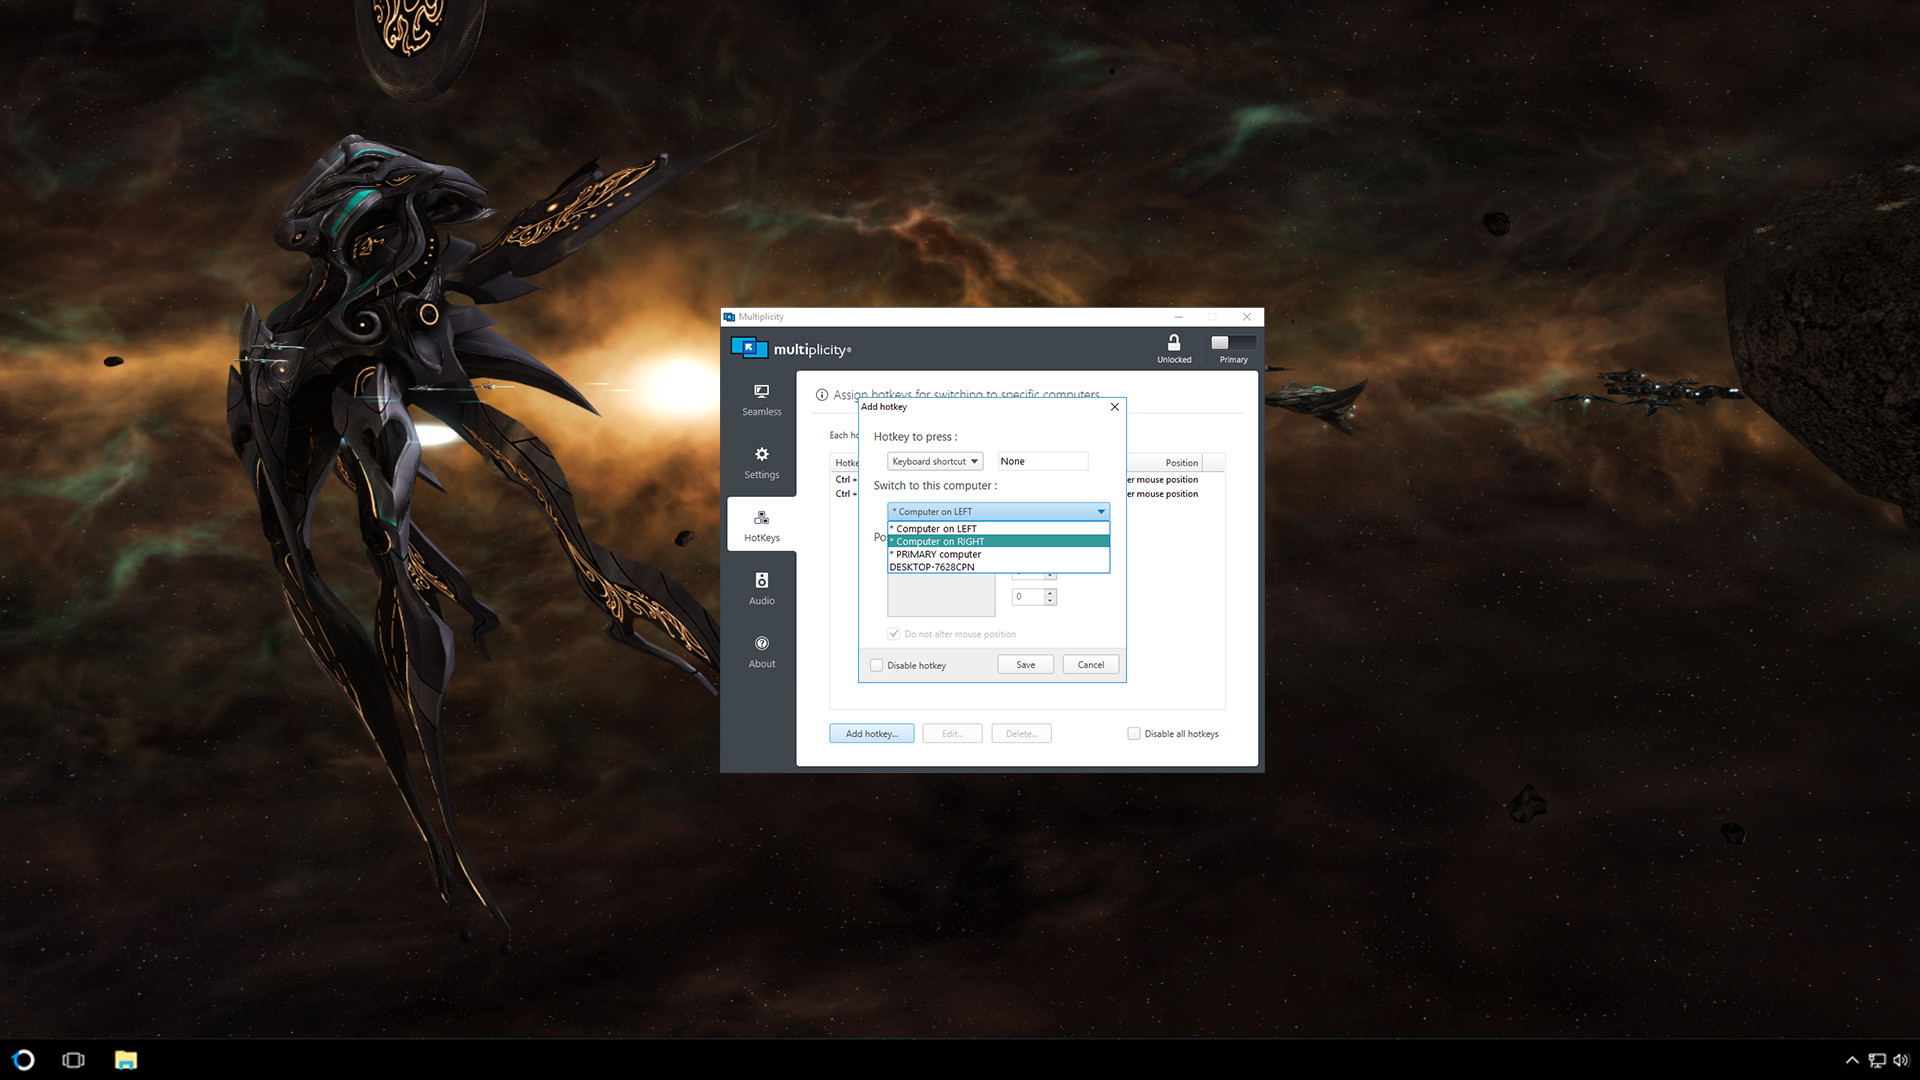
Task: Click the None hotkey input field
Action: tap(1041, 461)
